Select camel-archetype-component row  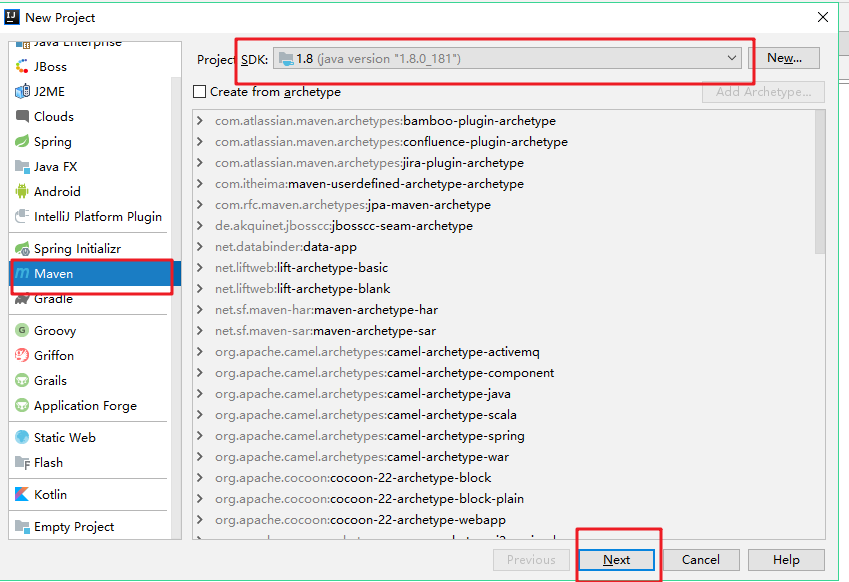(x=504, y=373)
